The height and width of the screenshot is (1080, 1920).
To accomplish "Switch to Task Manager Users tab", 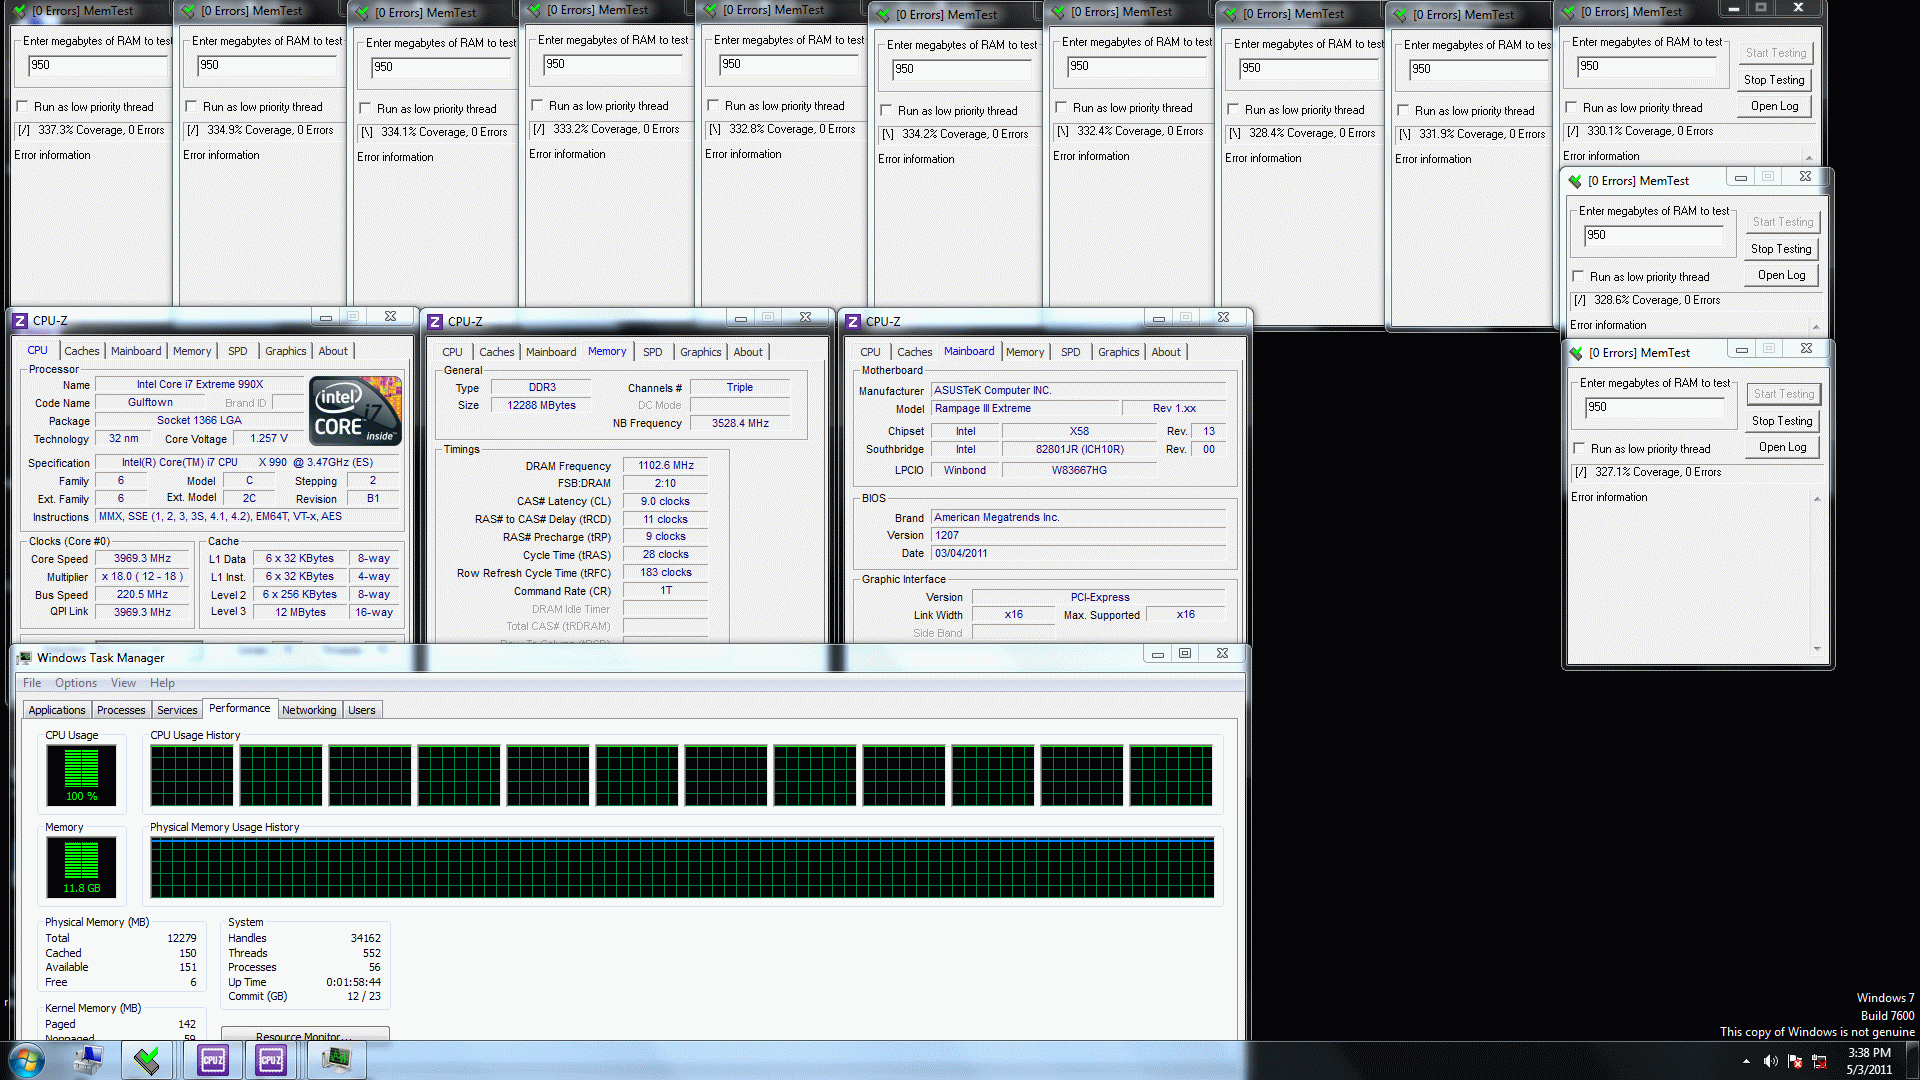I will click(x=362, y=710).
